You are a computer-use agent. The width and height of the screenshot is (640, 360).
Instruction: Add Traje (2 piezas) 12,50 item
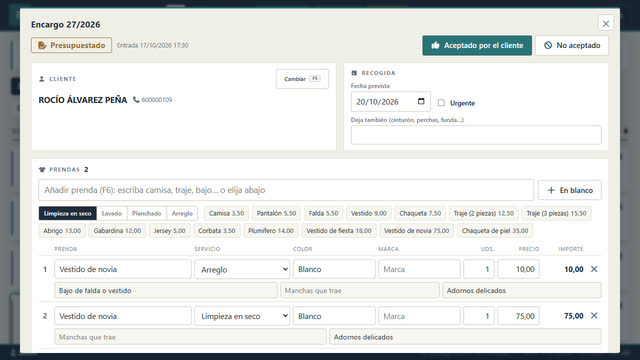[x=484, y=213]
